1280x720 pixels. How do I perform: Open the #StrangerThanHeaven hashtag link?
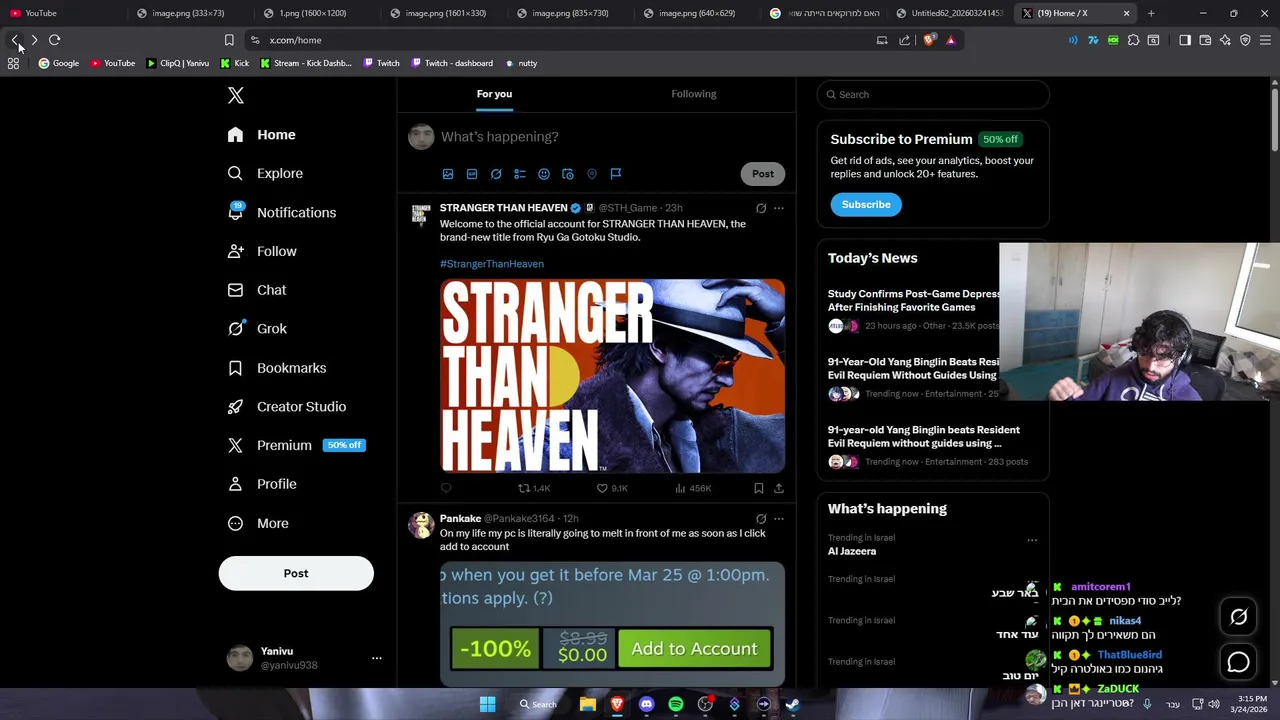tap(492, 264)
